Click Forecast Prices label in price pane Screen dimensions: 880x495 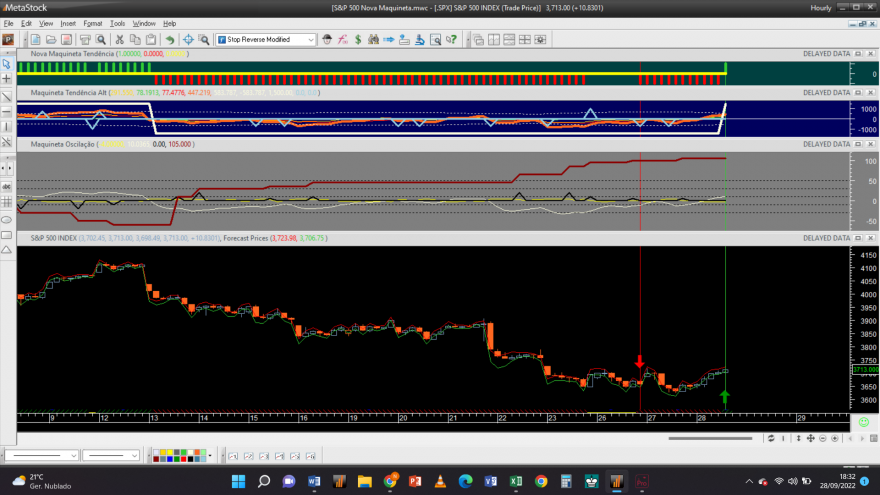pos(246,238)
